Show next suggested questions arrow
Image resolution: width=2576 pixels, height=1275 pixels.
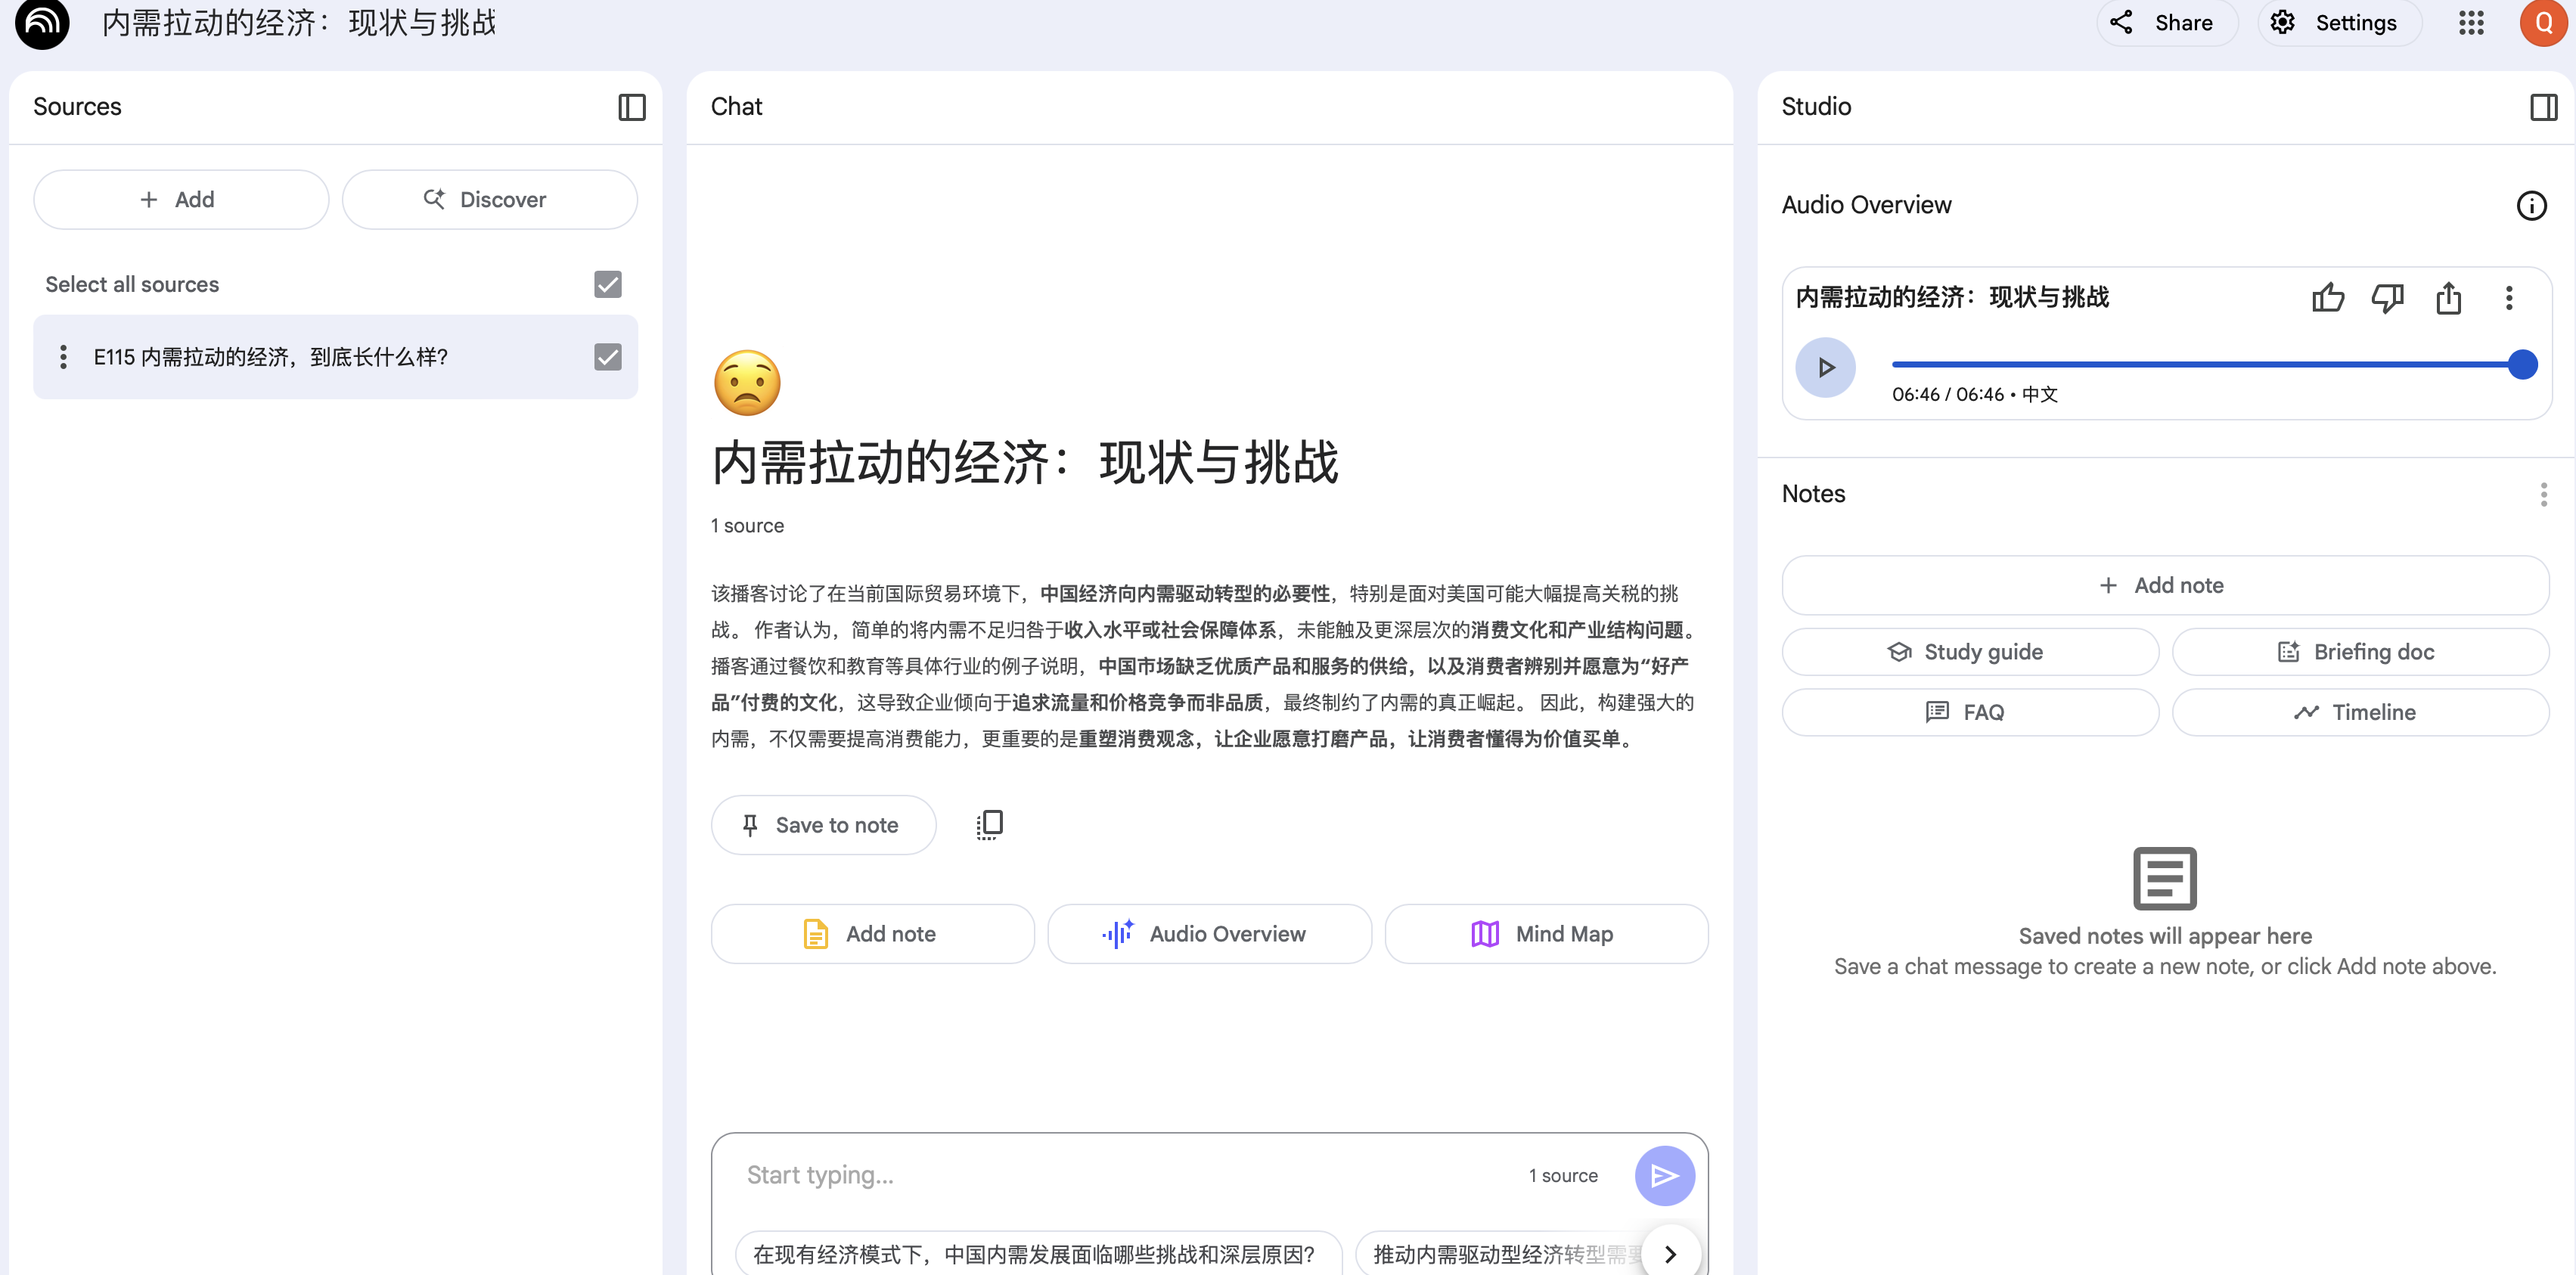click(x=1669, y=1253)
